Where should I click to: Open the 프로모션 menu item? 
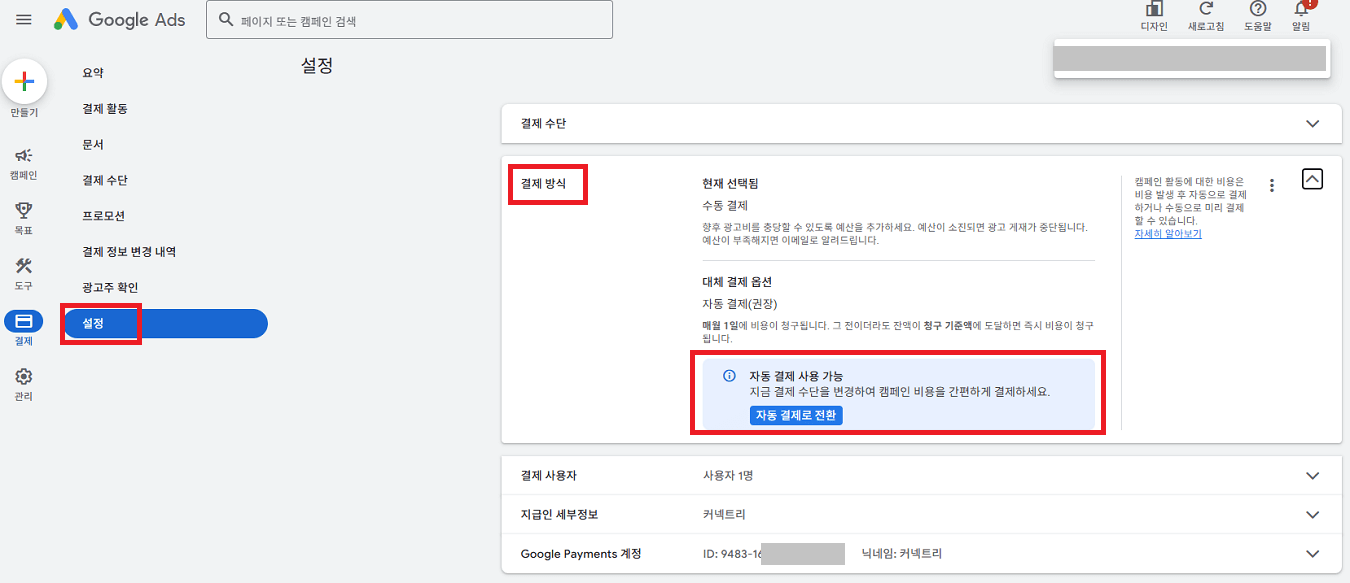pos(104,217)
